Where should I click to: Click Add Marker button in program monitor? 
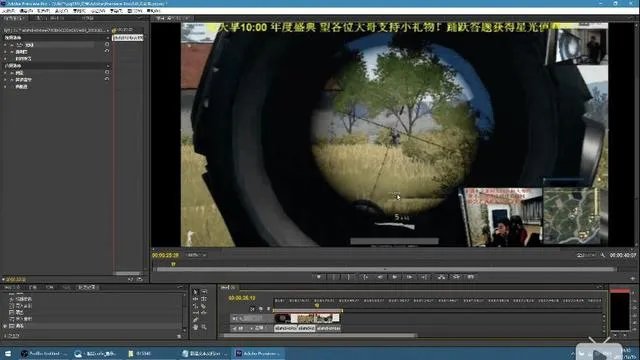click(319, 277)
